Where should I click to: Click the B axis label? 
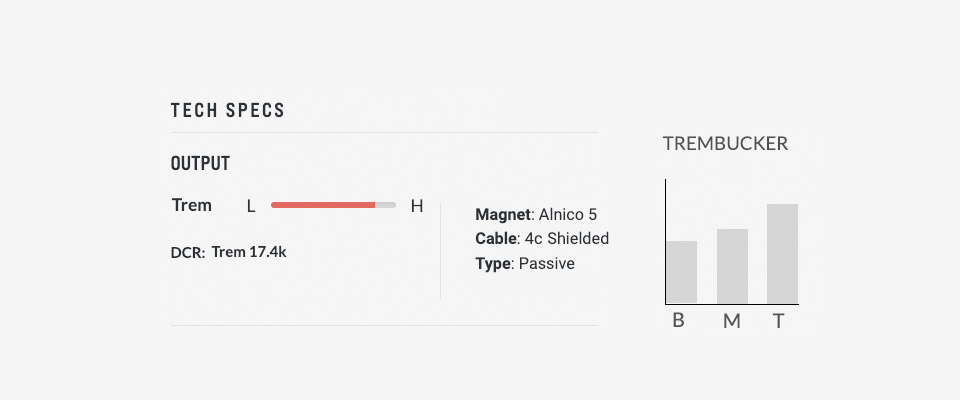coord(678,320)
